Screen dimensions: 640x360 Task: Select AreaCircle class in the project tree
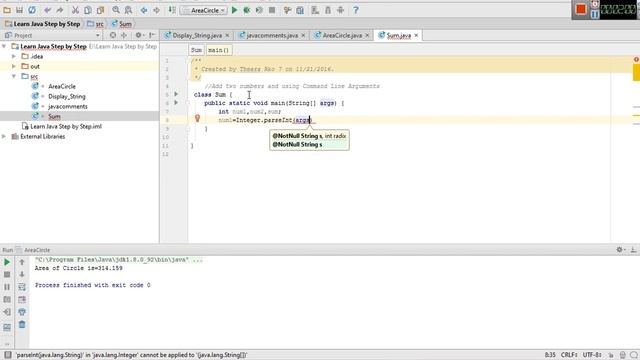pyautogui.click(x=62, y=86)
